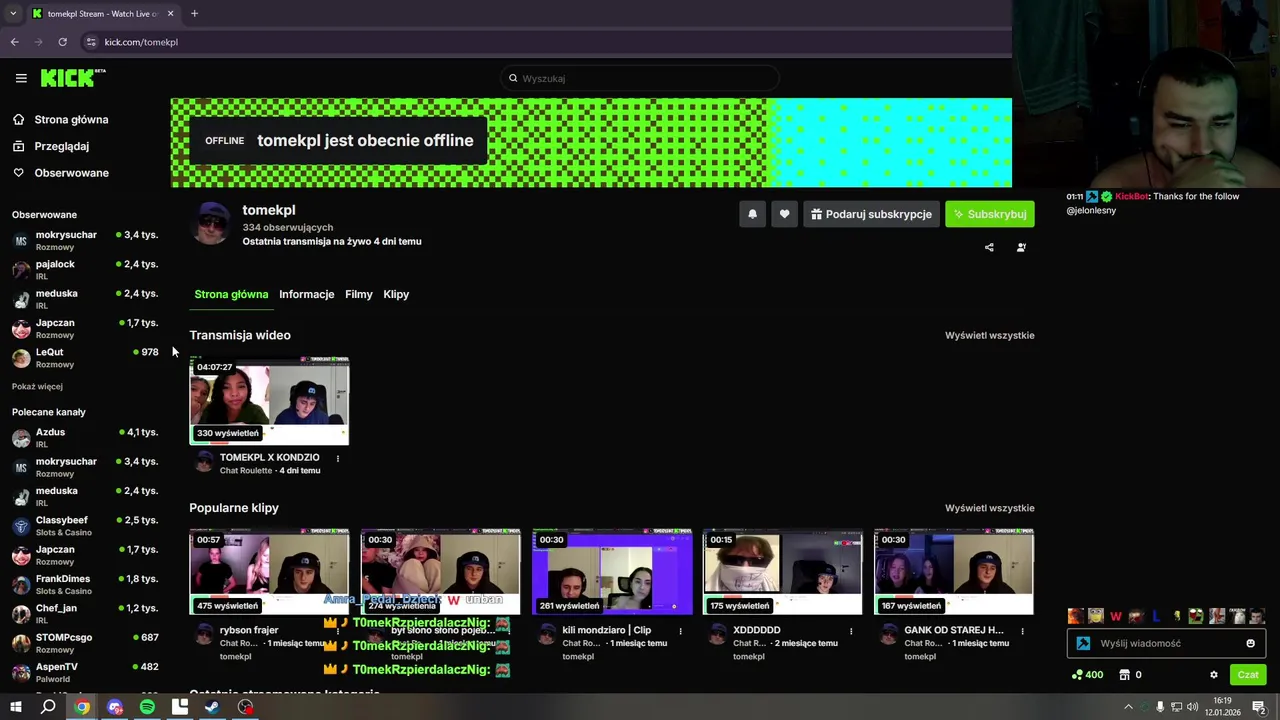Show hidden system tray icons
This screenshot has width=1280, height=720.
coord(1128,707)
